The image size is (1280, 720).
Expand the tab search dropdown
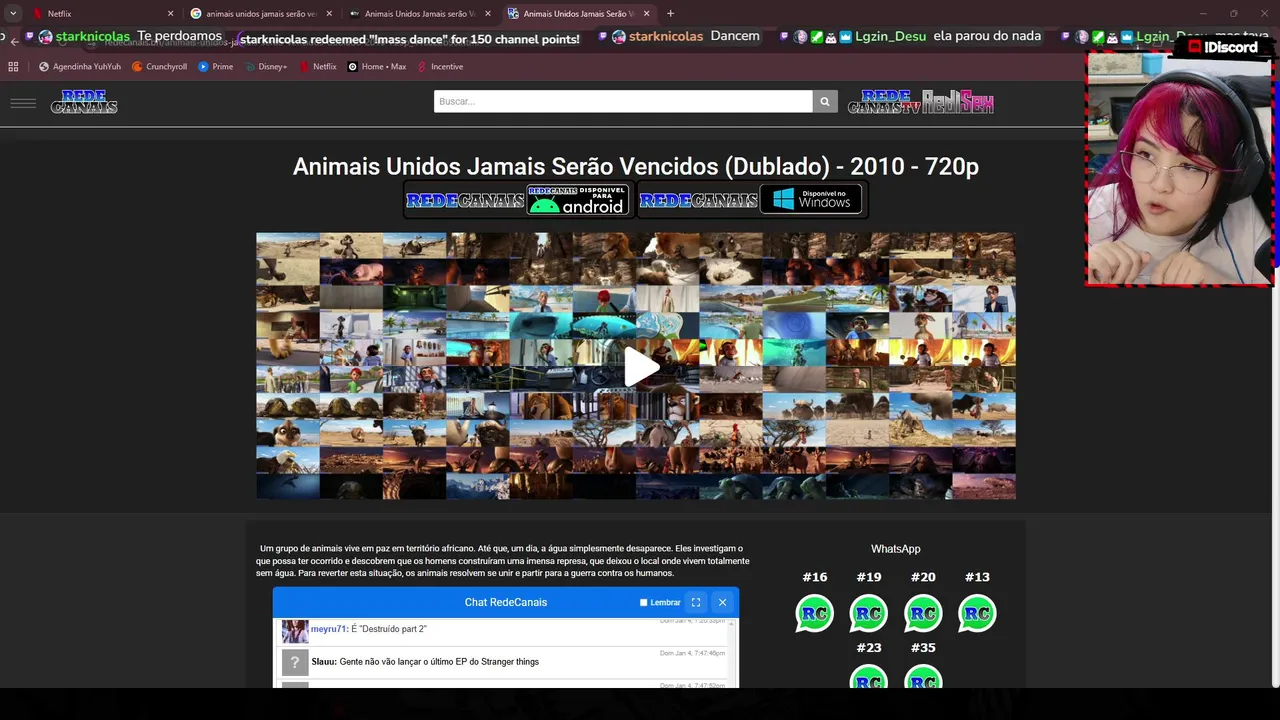(x=13, y=14)
